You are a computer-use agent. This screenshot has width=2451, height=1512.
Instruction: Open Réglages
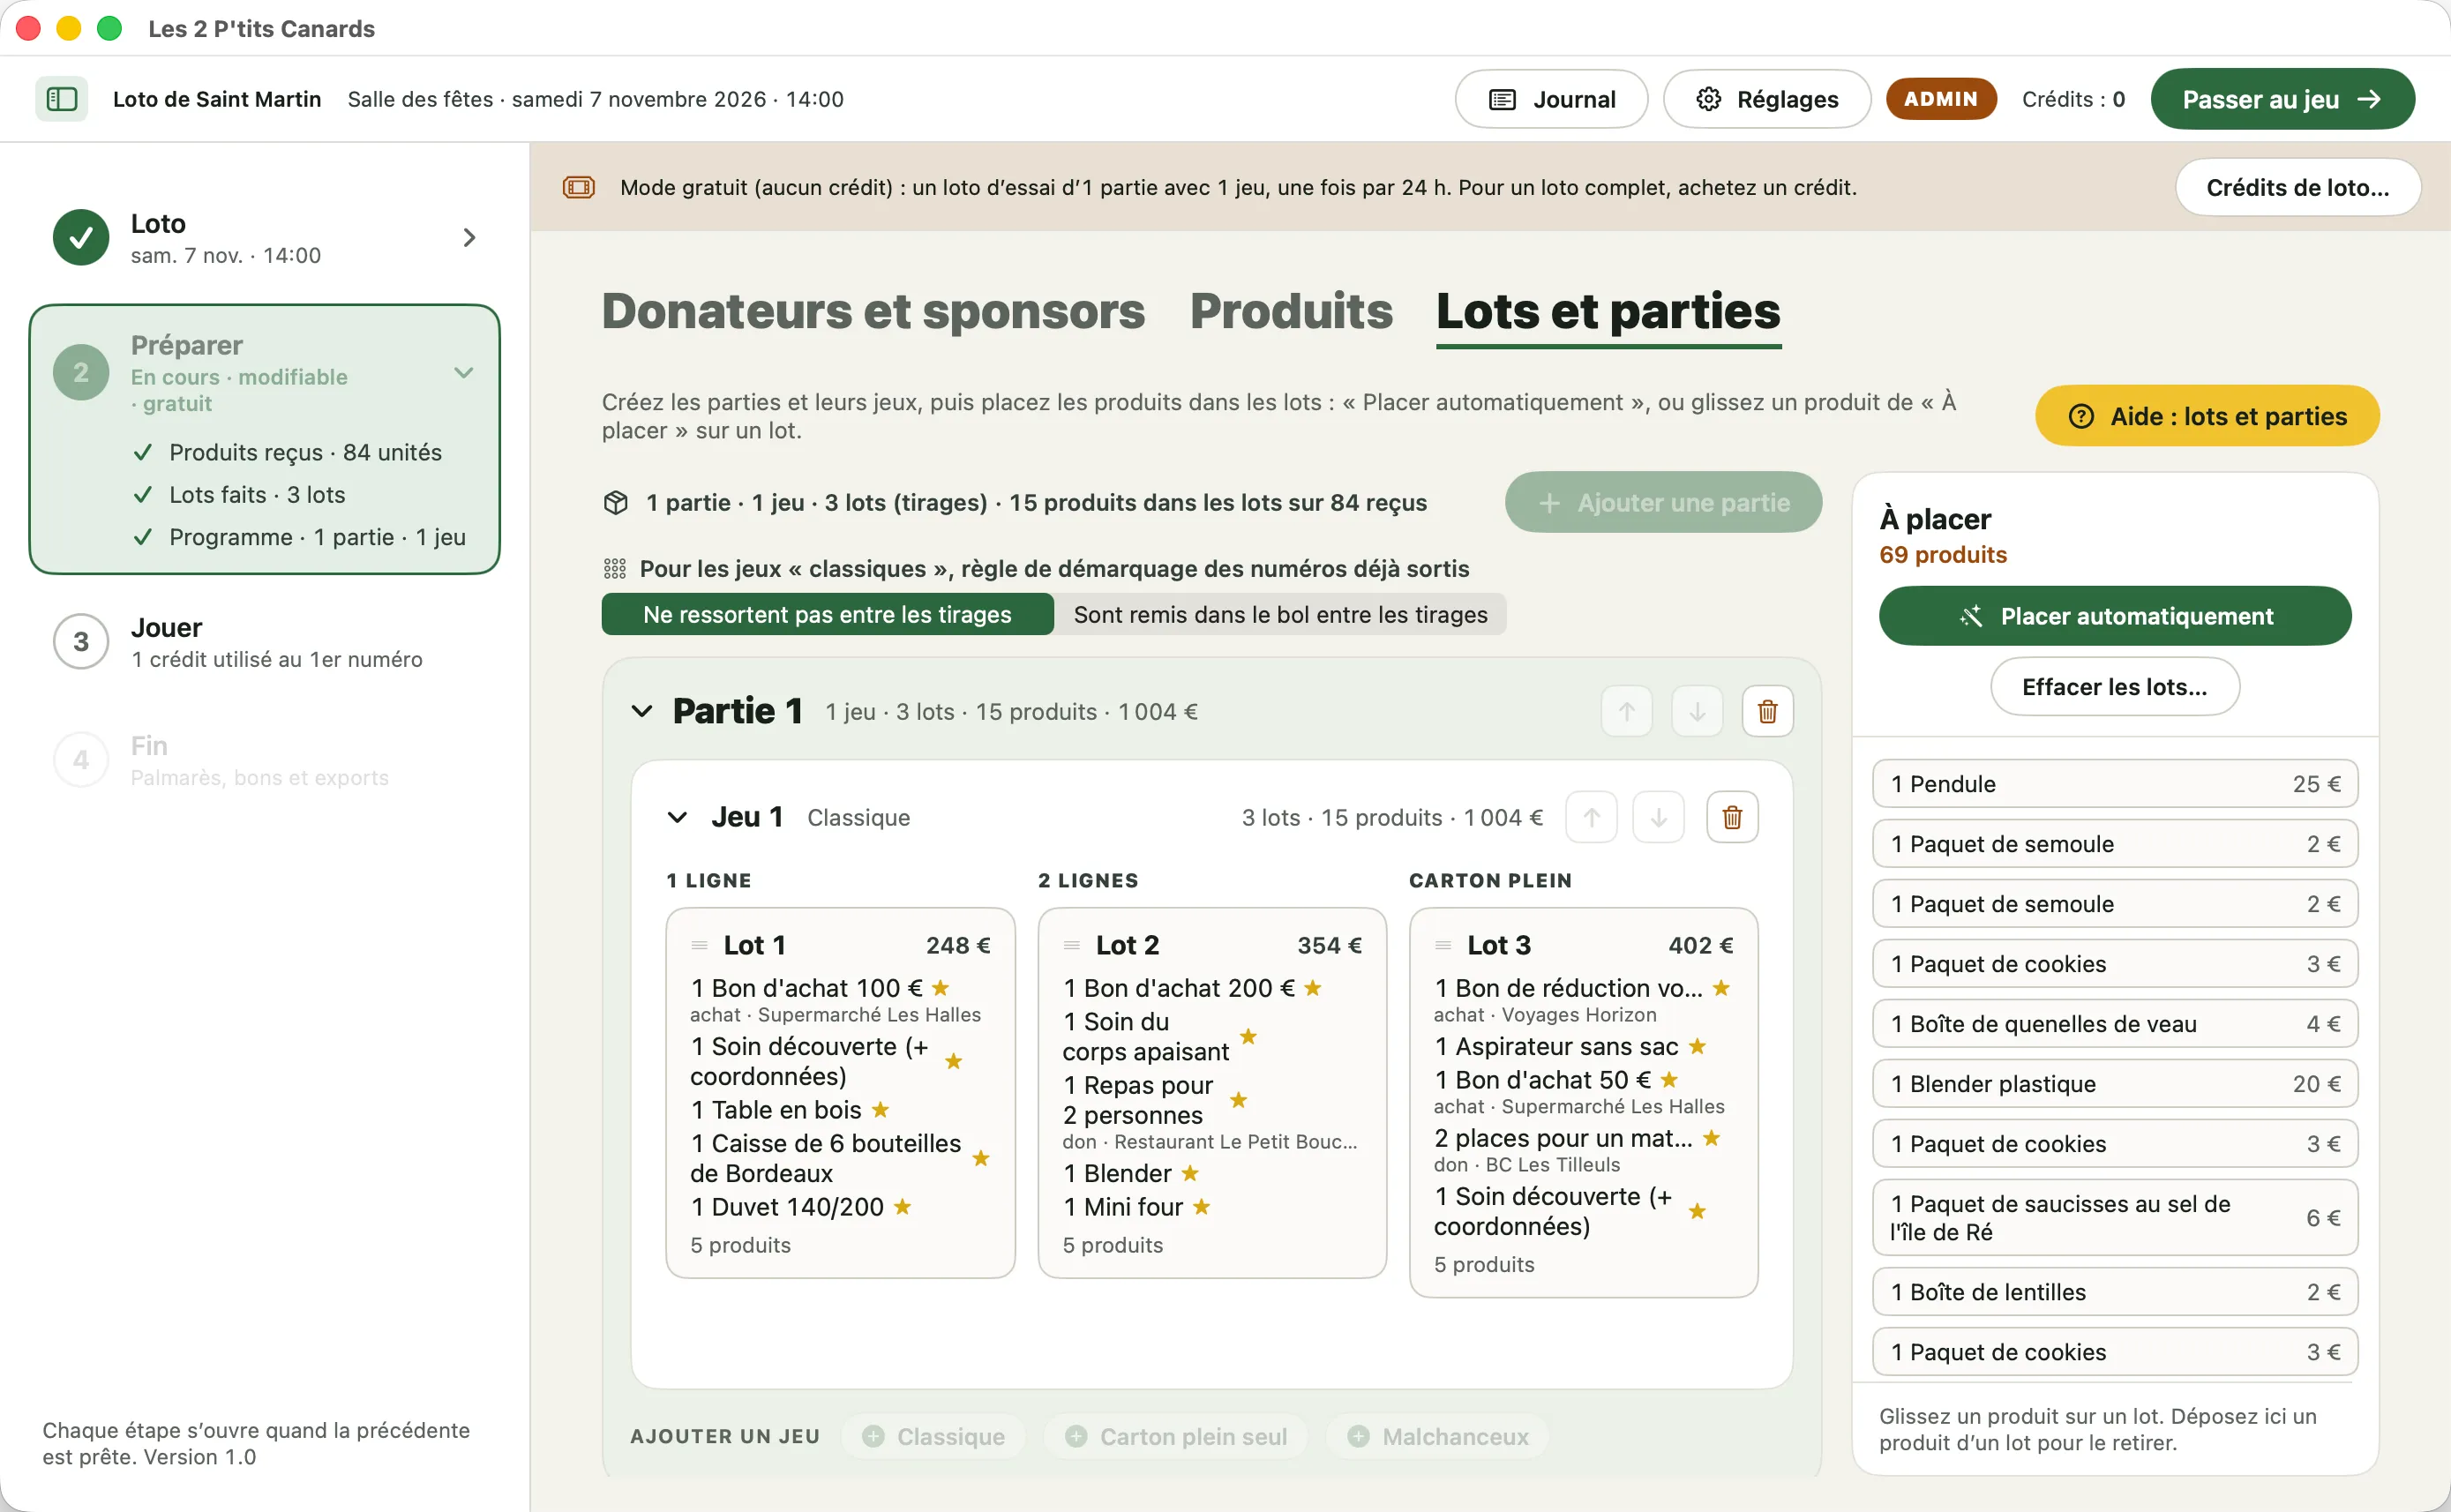click(1767, 99)
